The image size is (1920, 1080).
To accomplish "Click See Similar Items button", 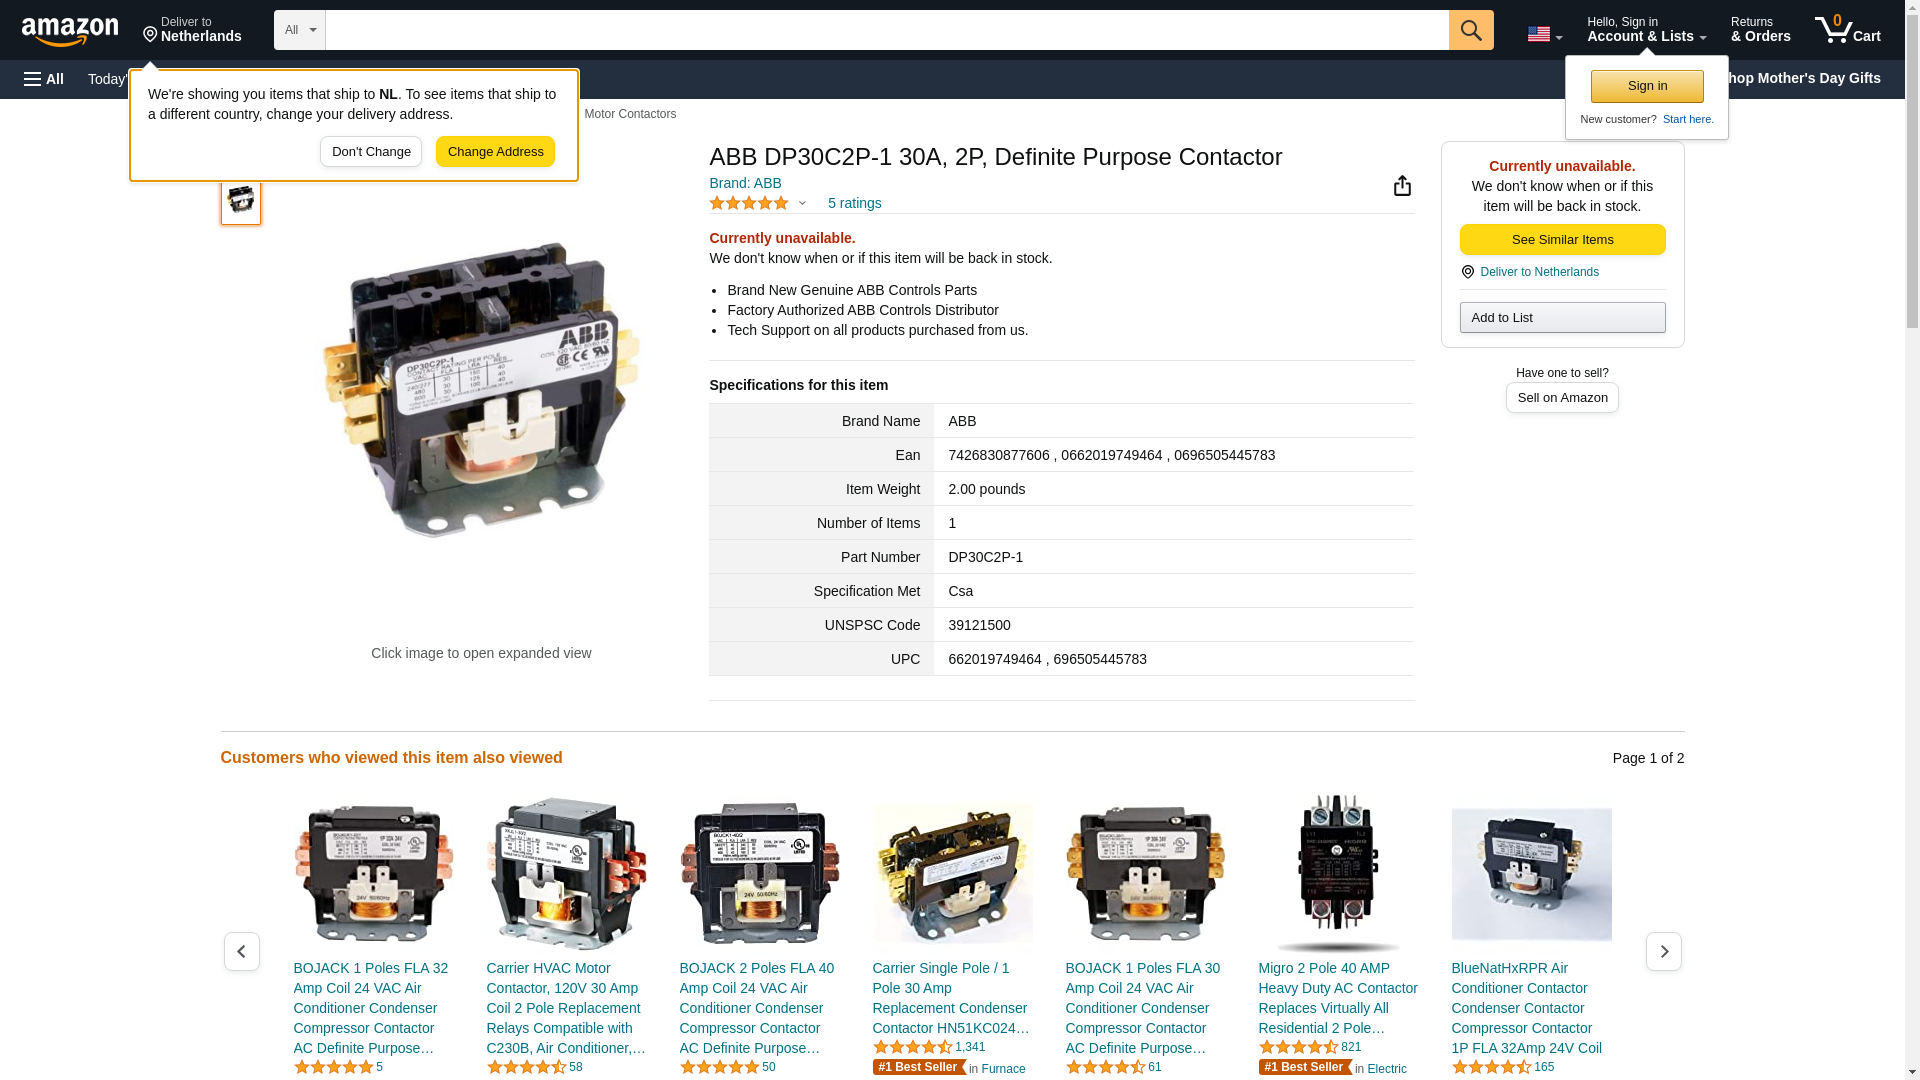I will pos(1562,240).
